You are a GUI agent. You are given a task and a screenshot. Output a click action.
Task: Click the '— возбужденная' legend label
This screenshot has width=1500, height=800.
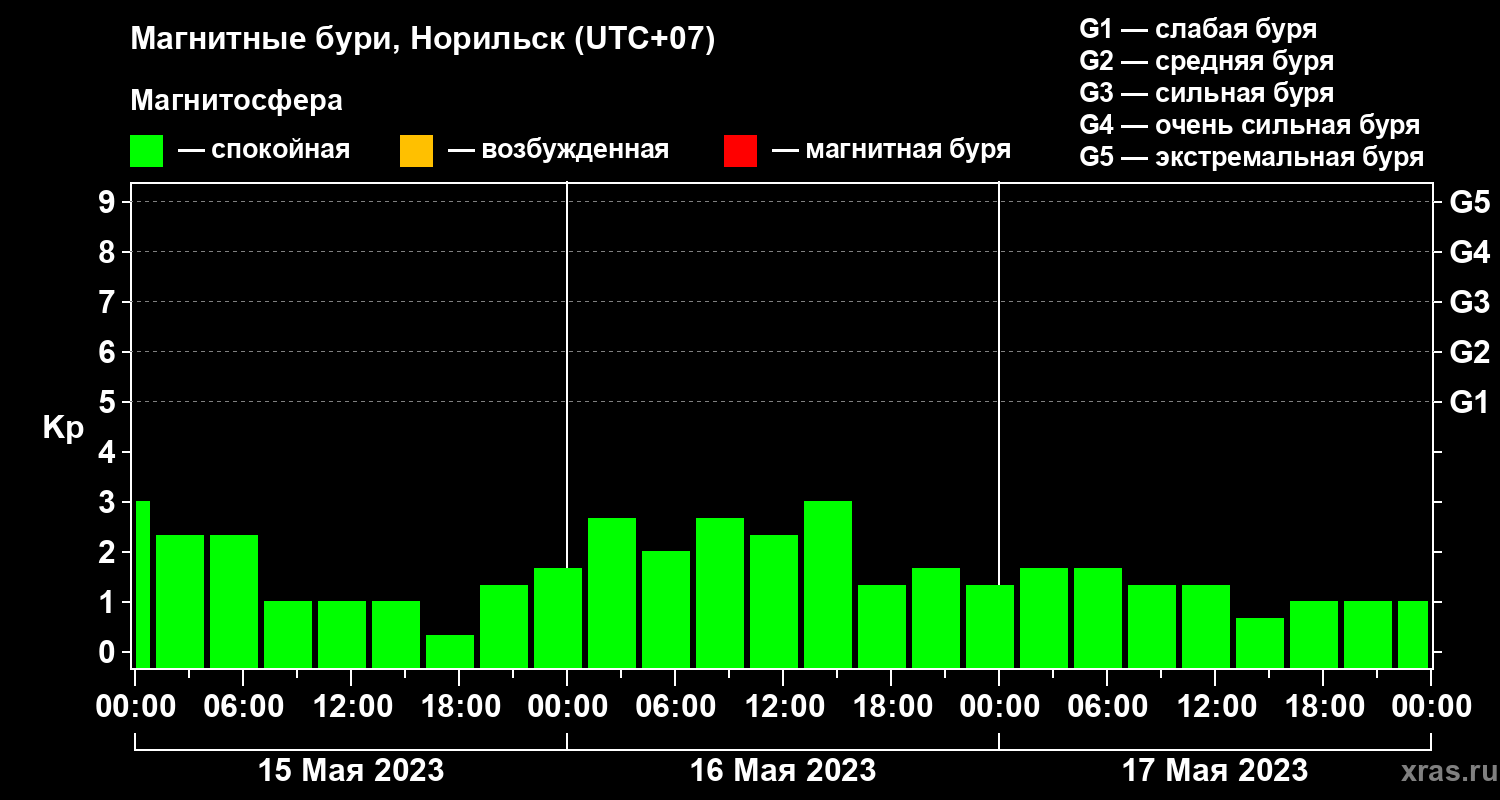pyautogui.click(x=558, y=151)
